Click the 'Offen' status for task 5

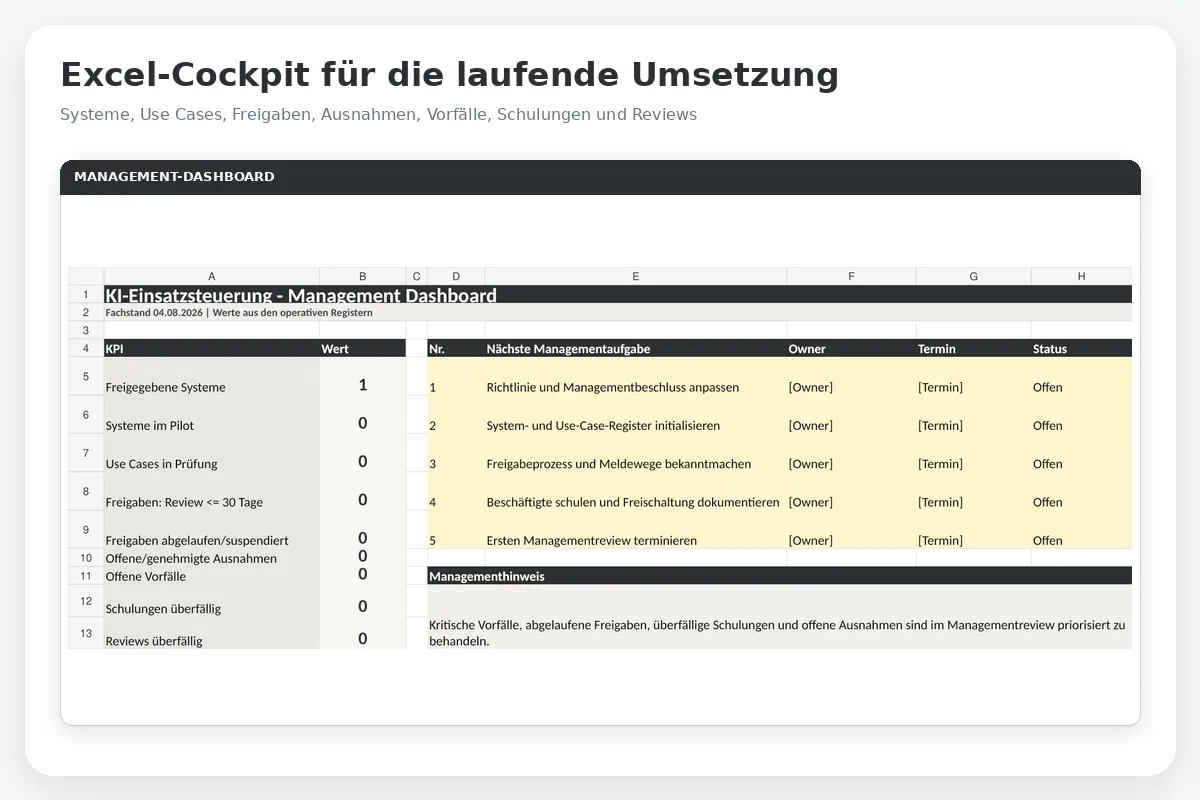(1081, 529)
